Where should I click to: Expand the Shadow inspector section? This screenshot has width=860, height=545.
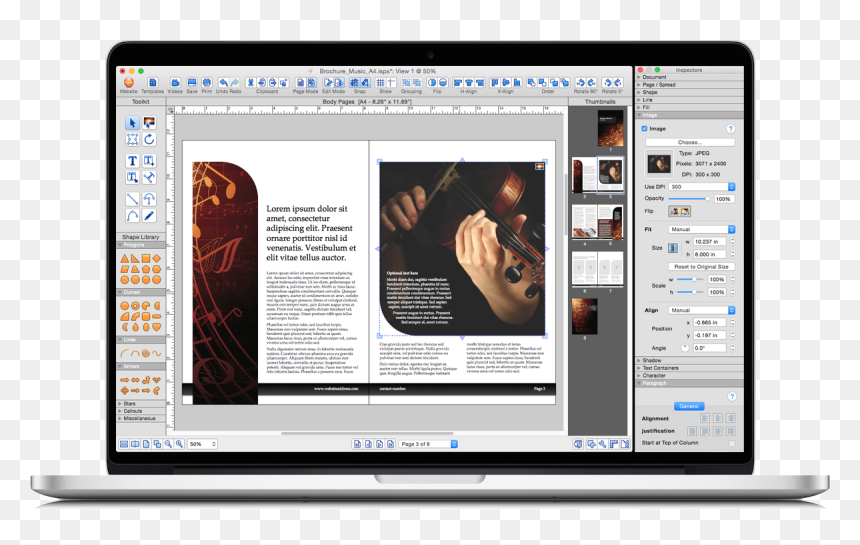(689, 360)
